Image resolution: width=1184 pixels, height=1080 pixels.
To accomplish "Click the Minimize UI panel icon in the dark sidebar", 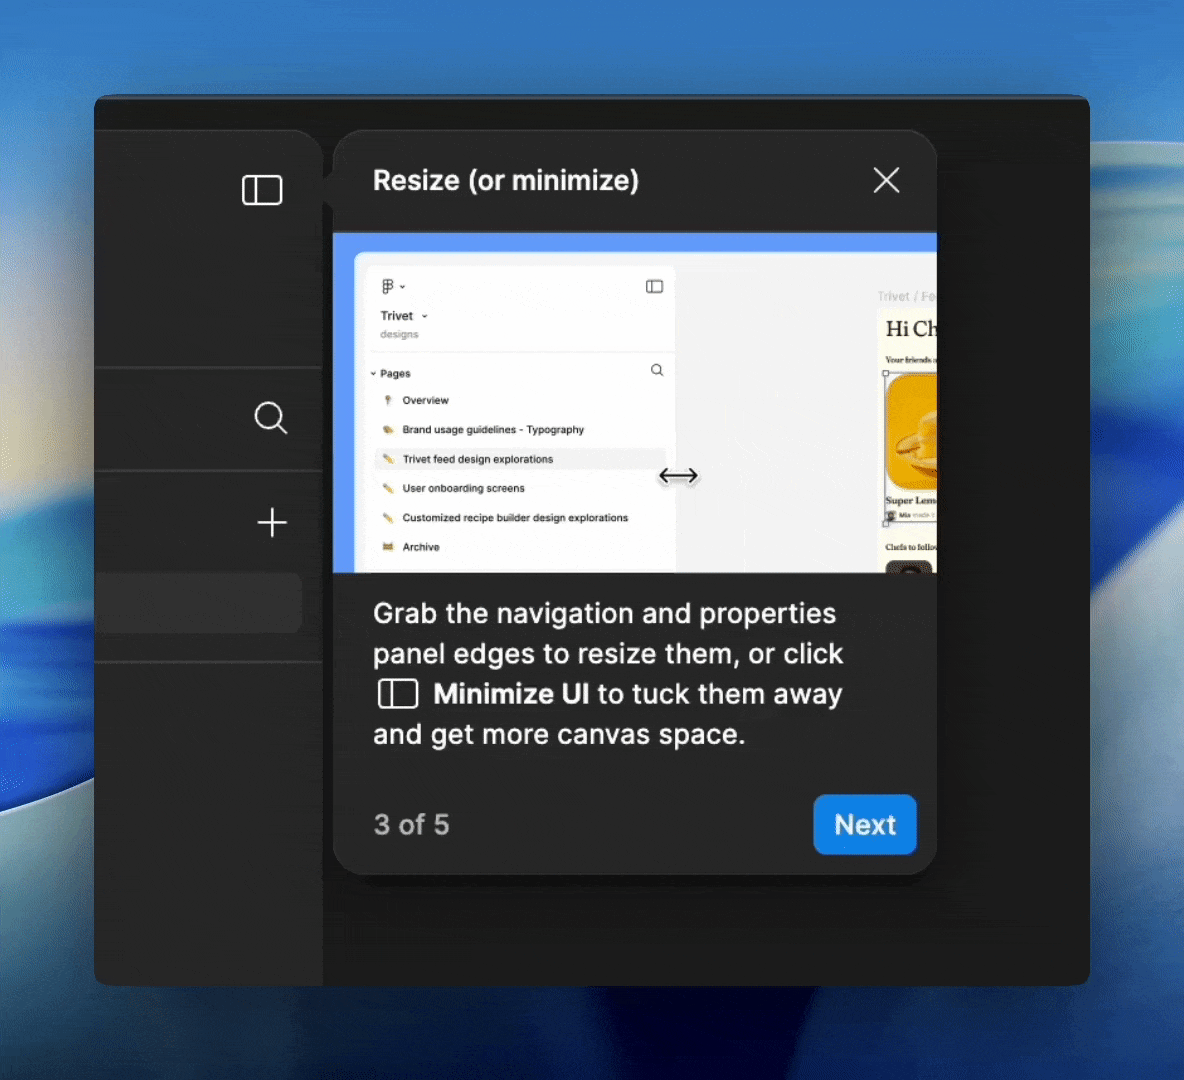I will point(261,190).
